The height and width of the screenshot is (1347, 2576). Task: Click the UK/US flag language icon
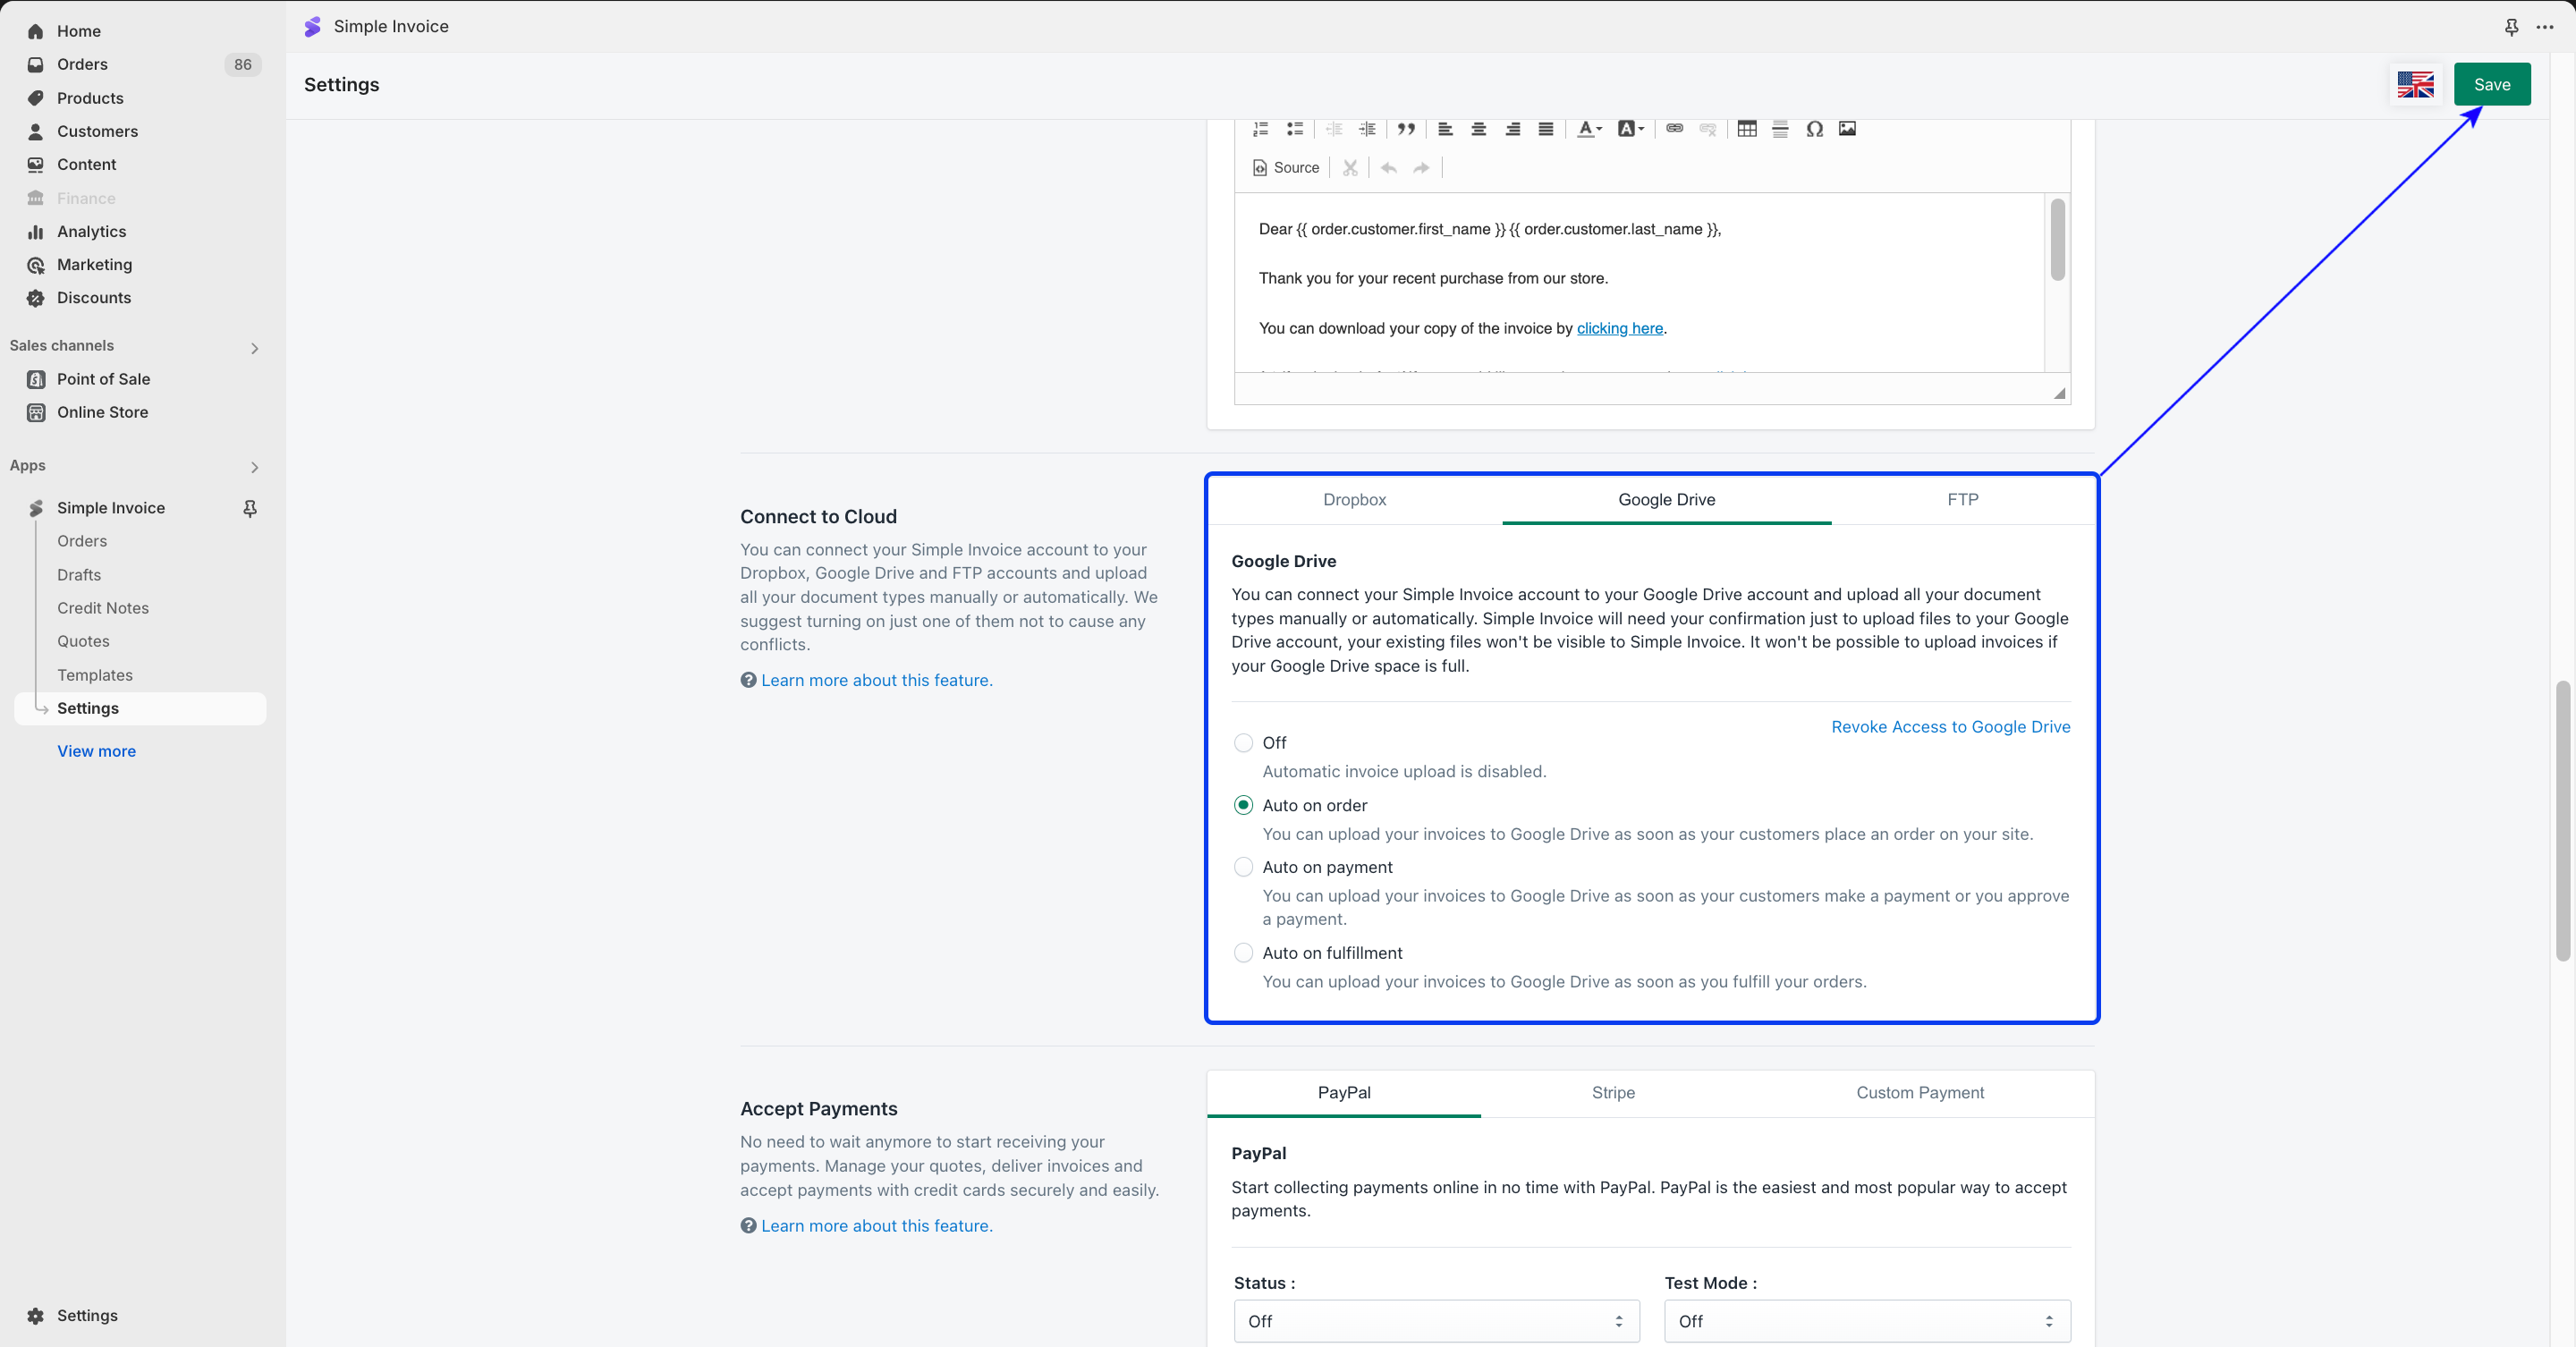2415,85
